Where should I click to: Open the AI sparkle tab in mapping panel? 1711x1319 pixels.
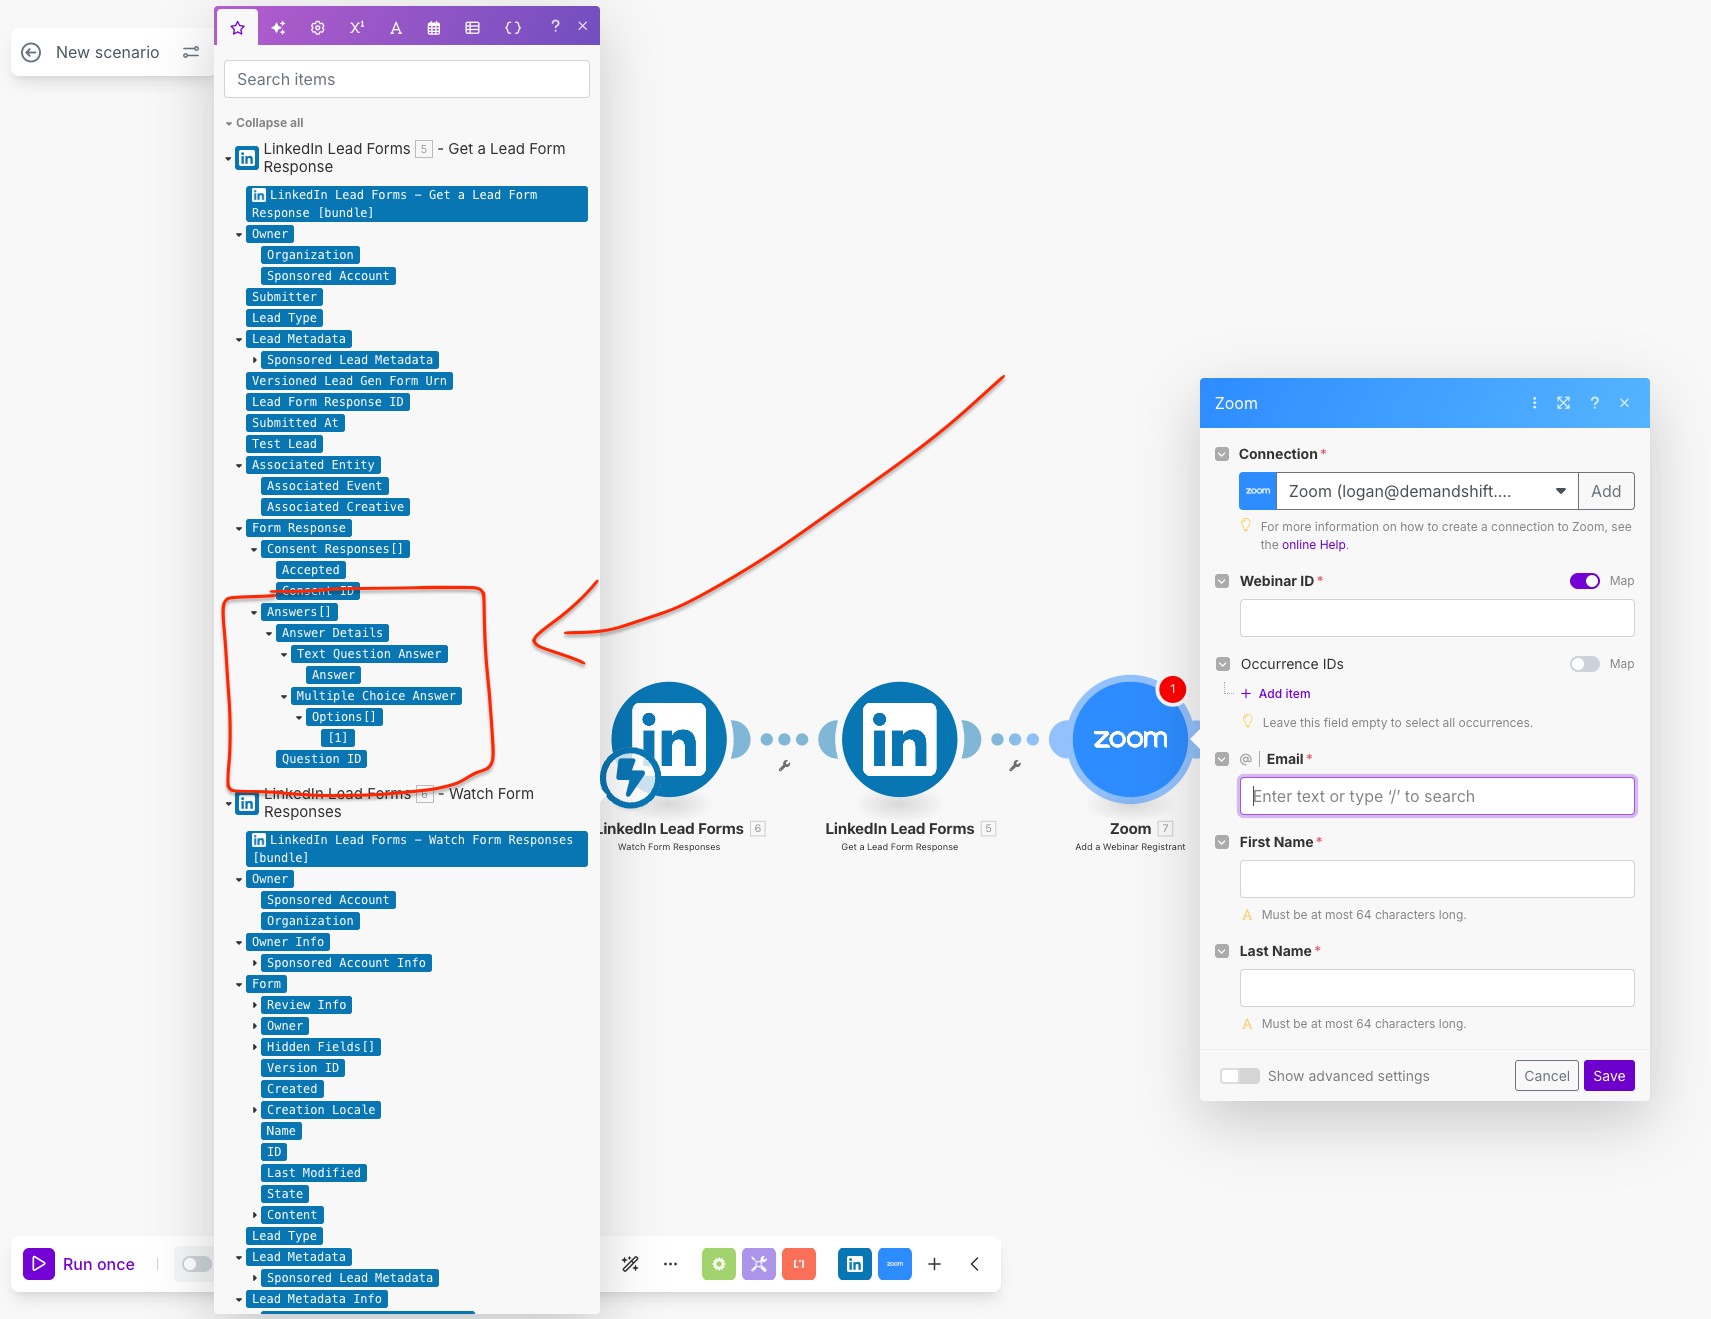[278, 28]
